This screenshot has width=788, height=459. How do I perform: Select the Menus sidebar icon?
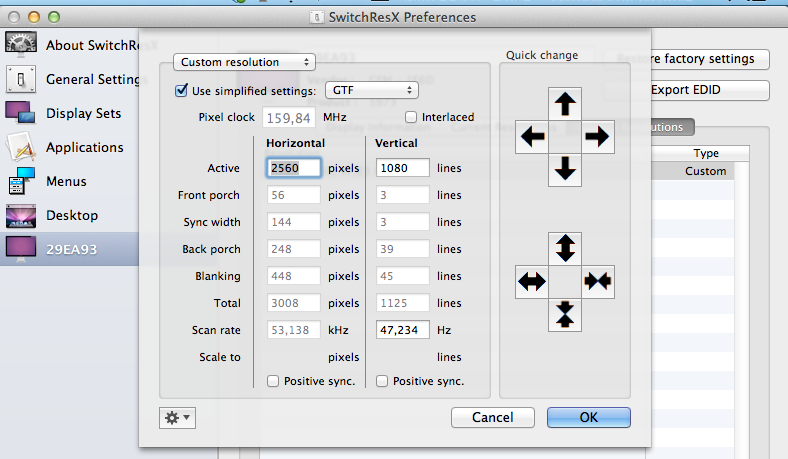(x=21, y=181)
